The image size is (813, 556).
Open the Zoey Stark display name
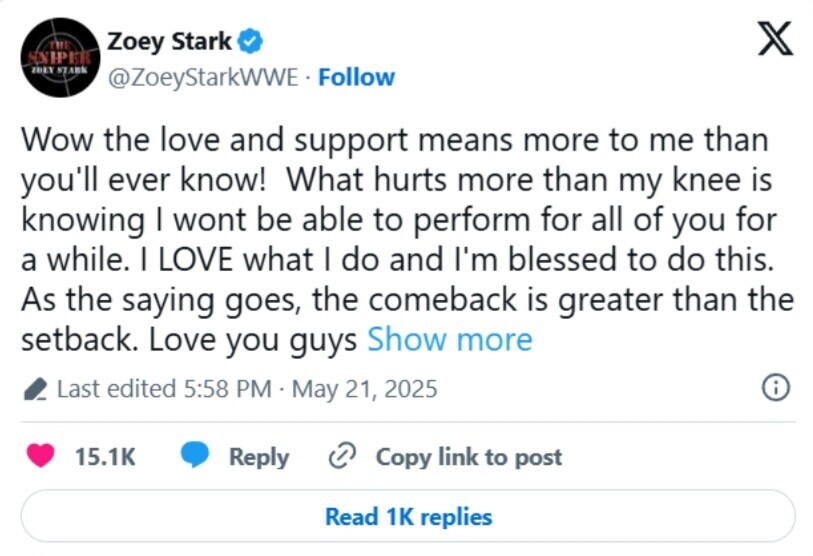[x=169, y=41]
